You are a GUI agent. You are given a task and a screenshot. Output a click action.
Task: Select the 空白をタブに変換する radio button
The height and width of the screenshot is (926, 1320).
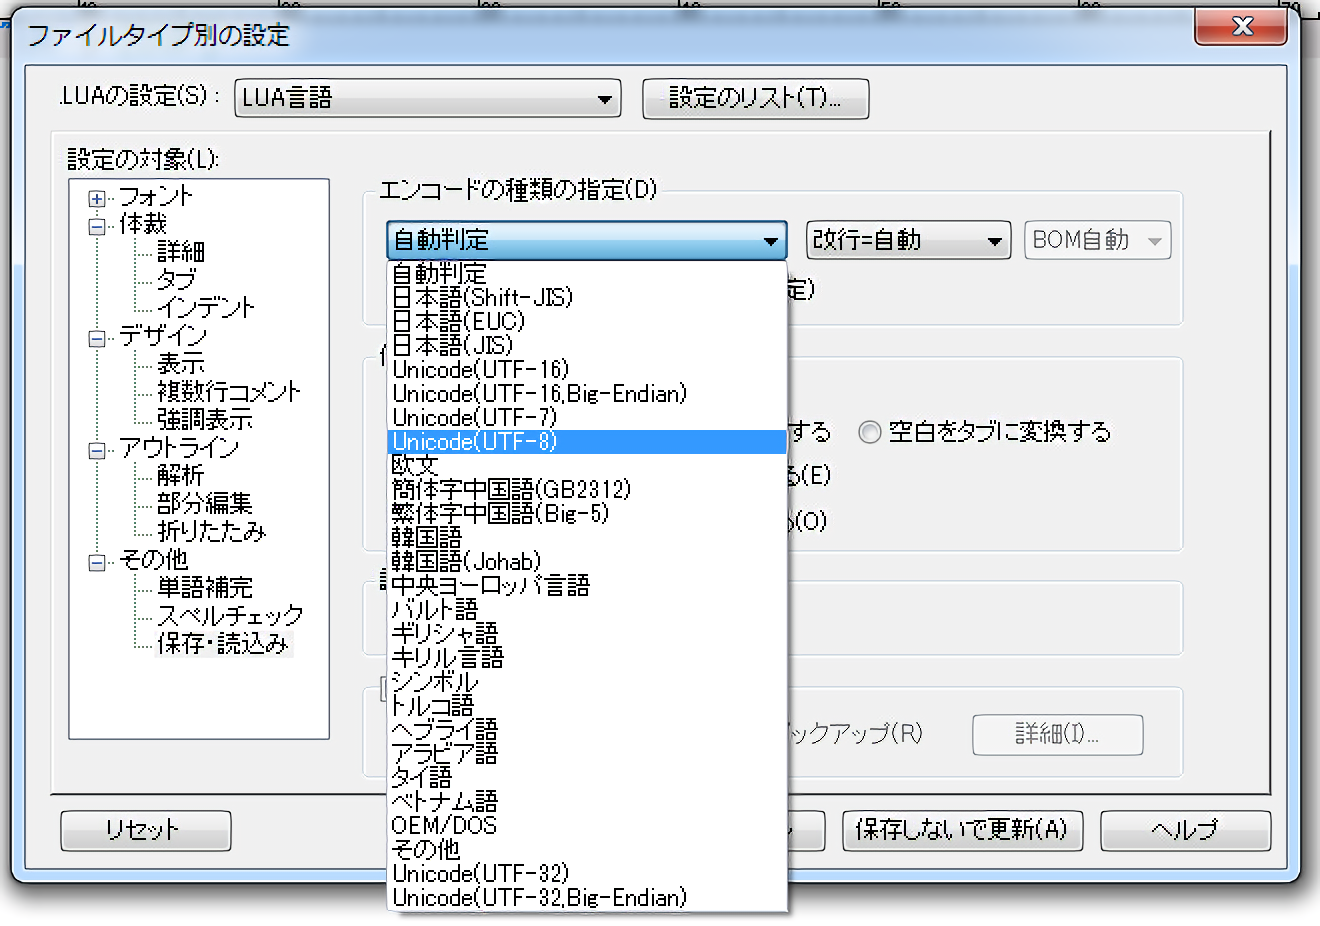tap(870, 432)
